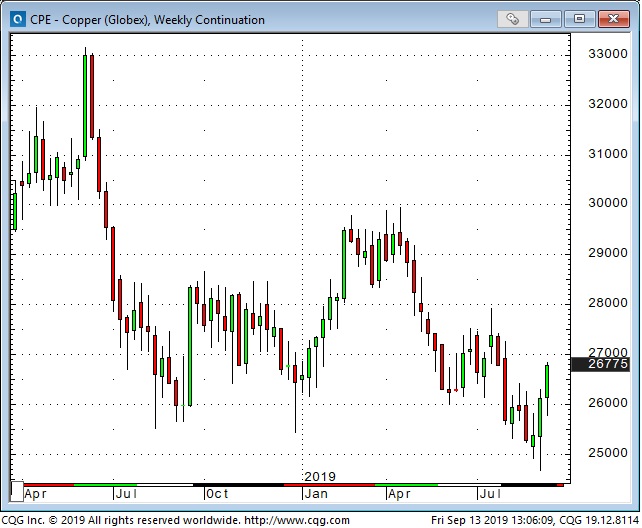
Task: Click the first Jul label after Apr
Action: tap(126, 494)
